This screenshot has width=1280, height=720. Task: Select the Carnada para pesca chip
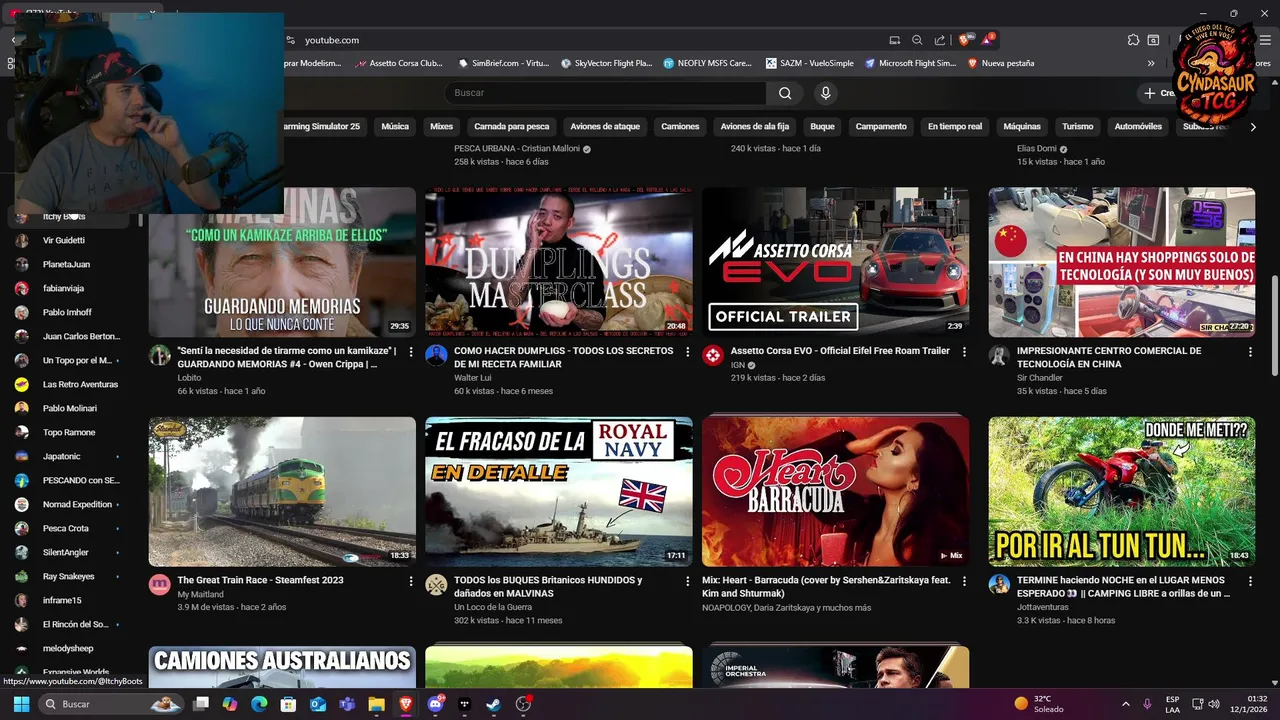[x=512, y=127]
